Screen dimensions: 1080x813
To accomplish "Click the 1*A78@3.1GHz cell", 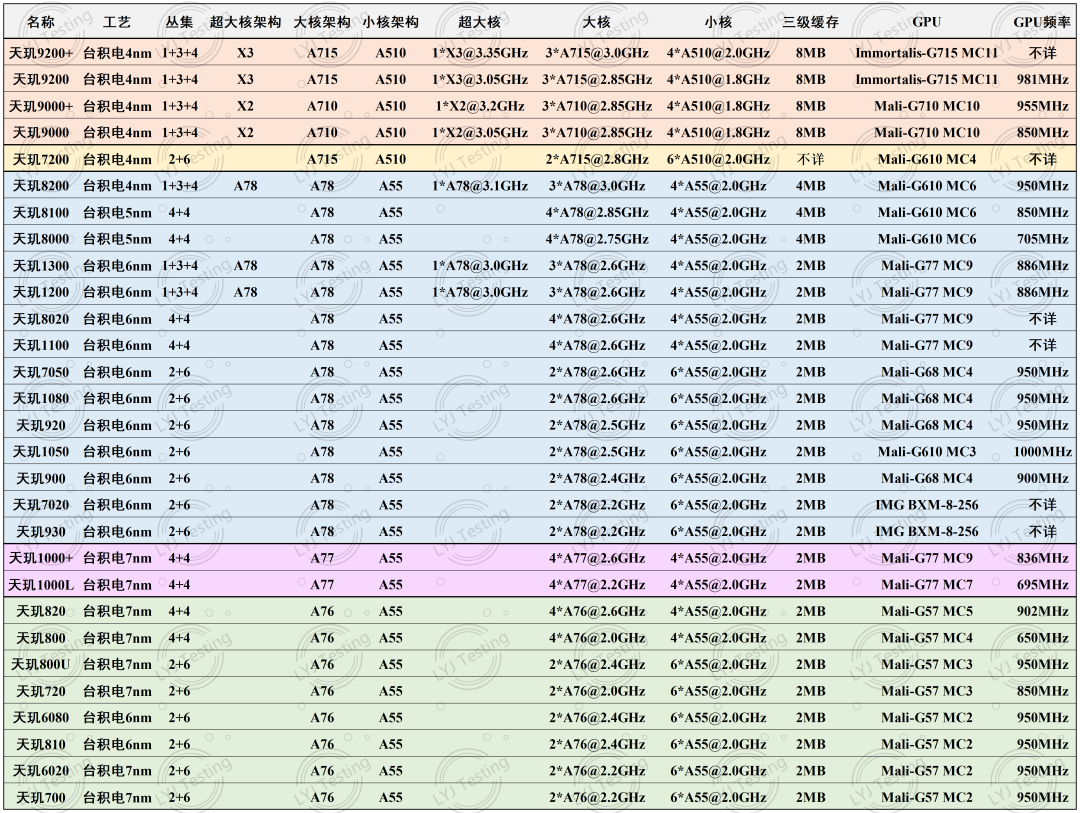I will pyautogui.click(x=480, y=186).
